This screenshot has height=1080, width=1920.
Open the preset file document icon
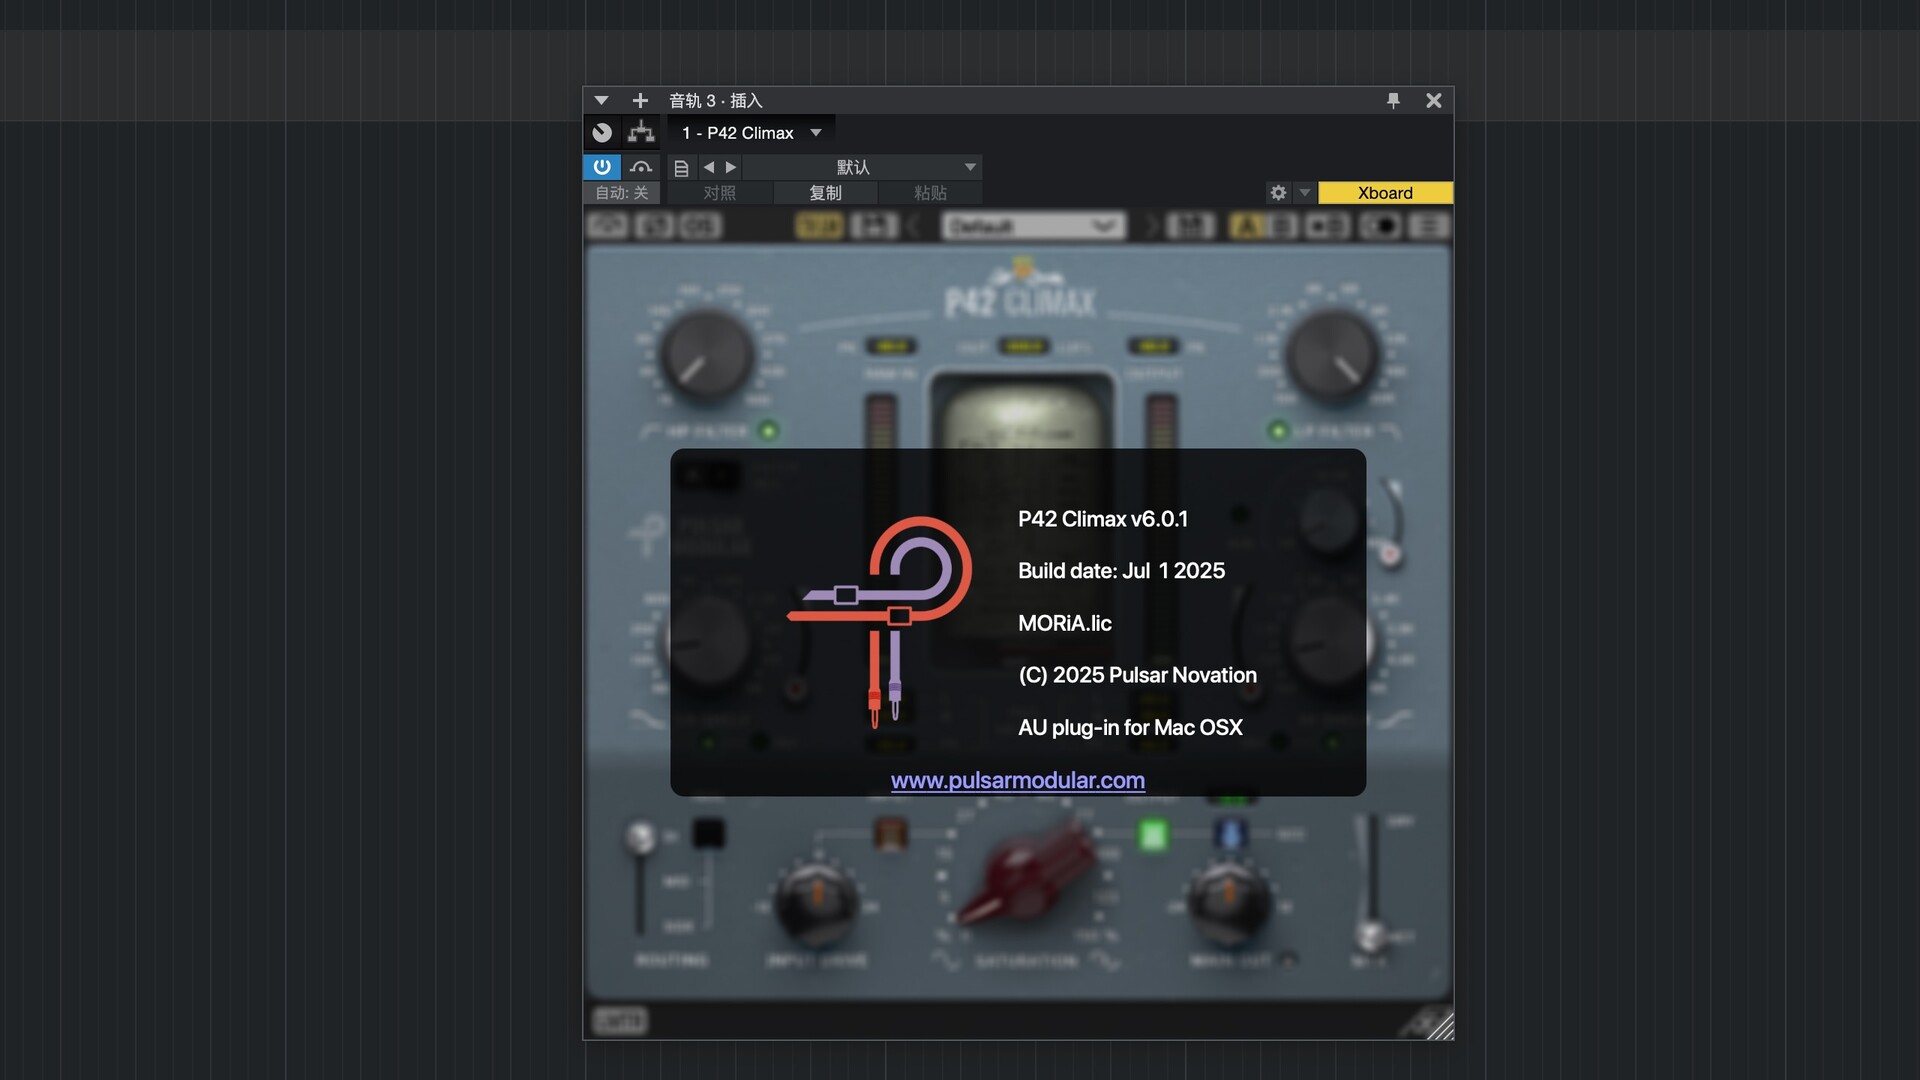[x=681, y=168]
